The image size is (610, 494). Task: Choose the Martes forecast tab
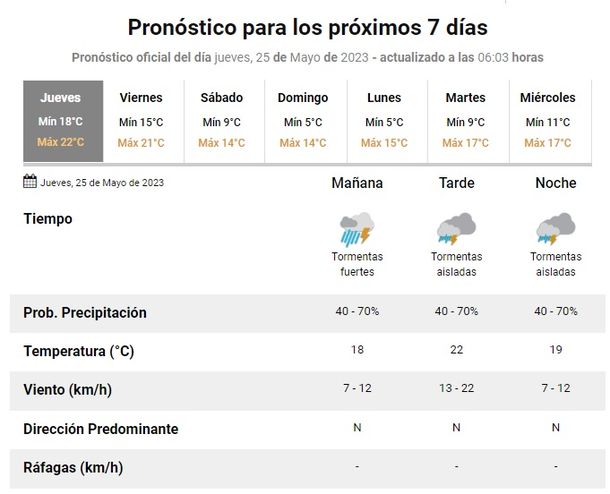[x=465, y=120]
